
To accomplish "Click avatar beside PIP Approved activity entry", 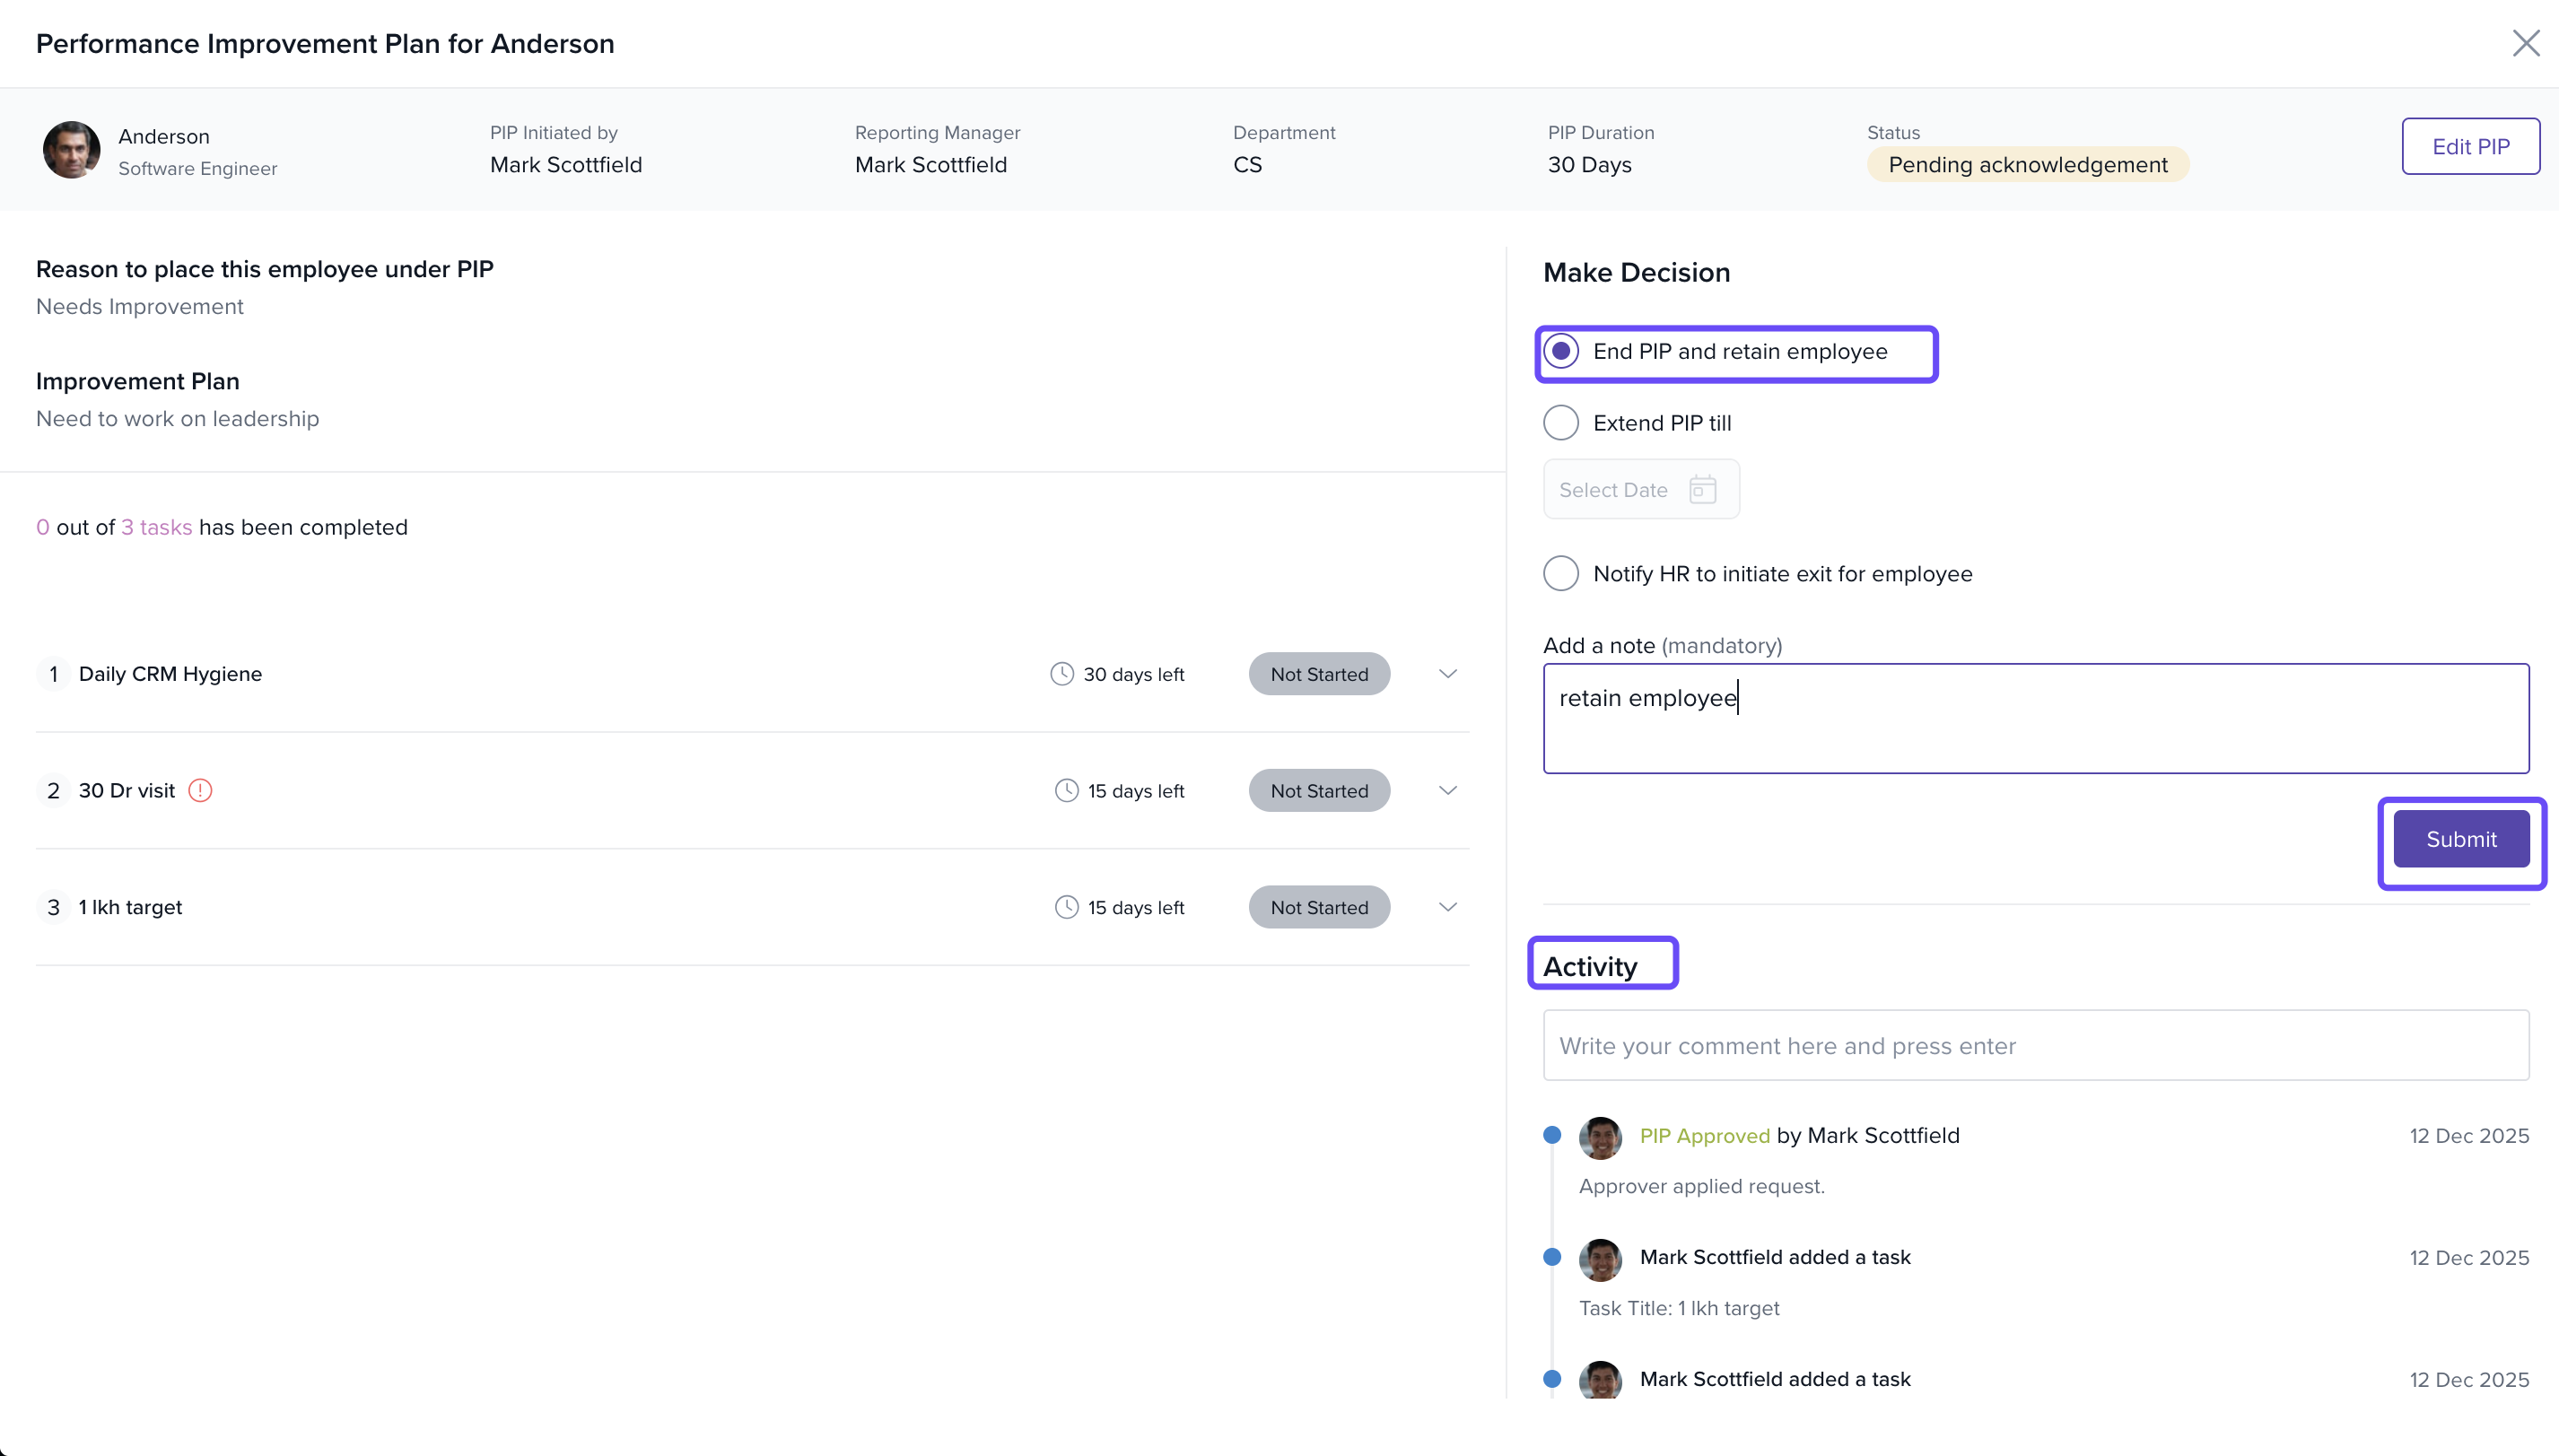I will 1600,1137.
